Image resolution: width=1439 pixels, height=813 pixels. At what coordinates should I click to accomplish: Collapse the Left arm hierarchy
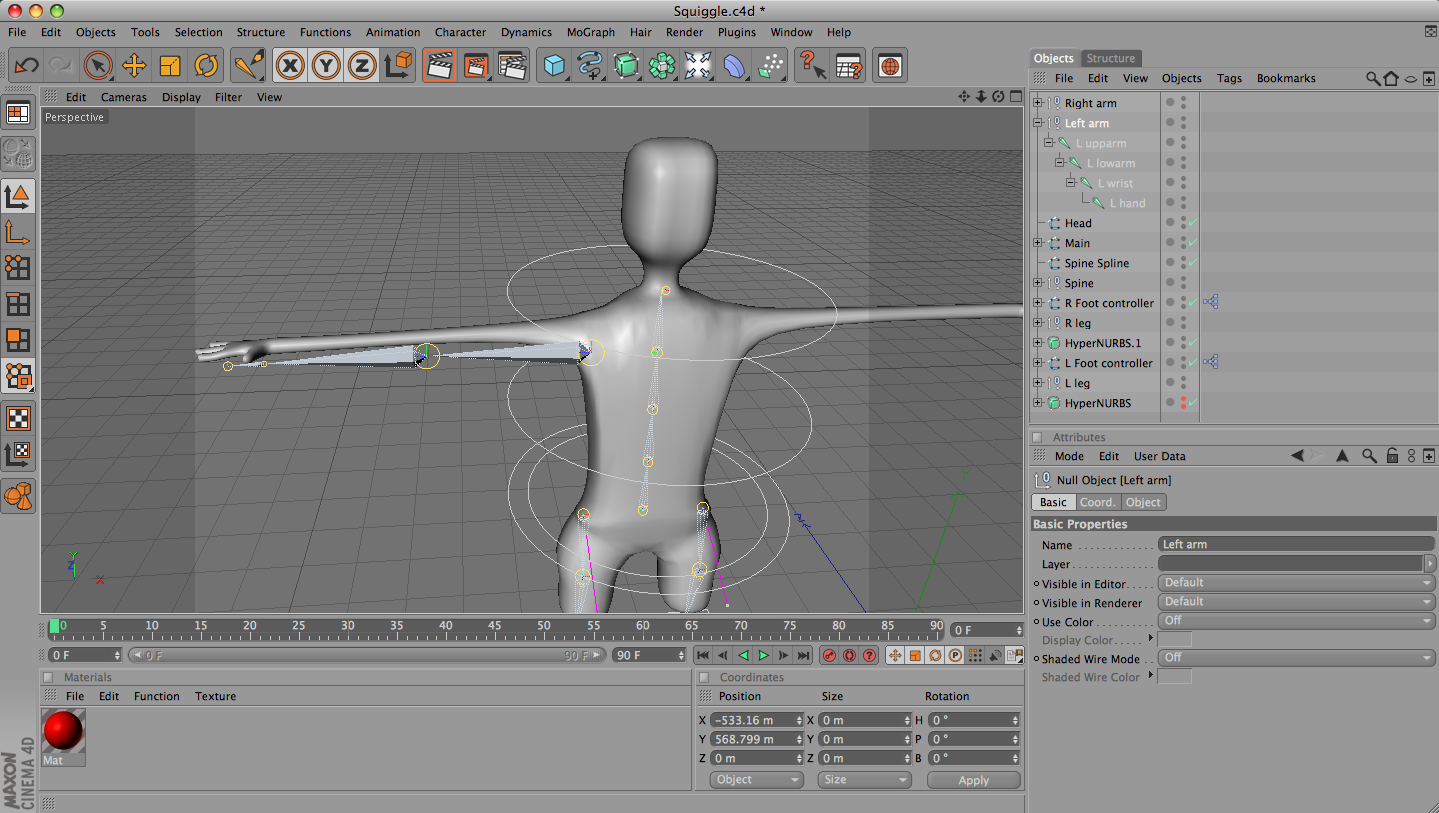[1037, 122]
